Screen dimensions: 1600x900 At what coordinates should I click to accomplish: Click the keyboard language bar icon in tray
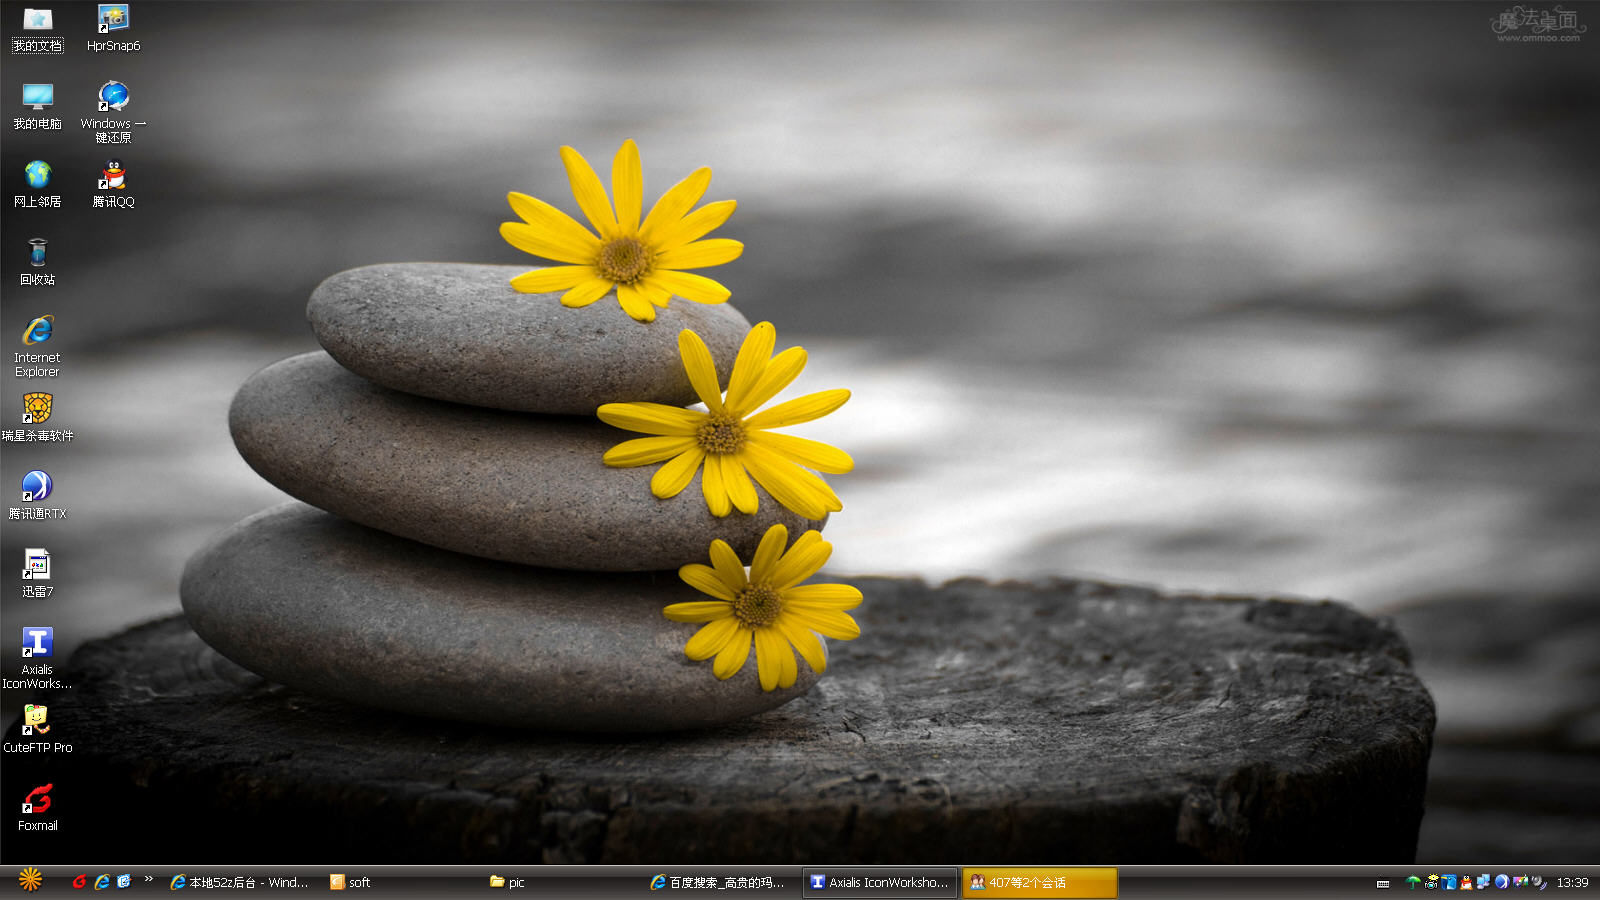tap(1383, 884)
